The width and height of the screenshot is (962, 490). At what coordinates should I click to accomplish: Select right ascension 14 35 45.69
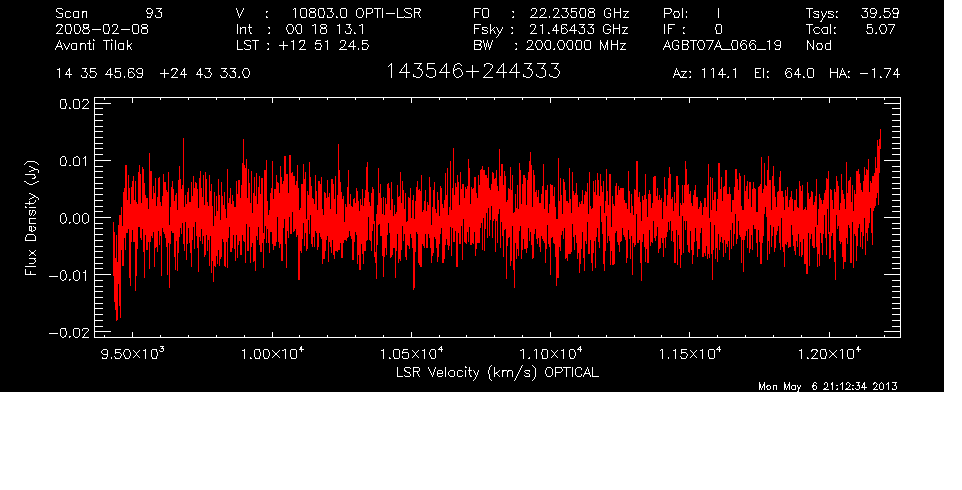click(99, 74)
